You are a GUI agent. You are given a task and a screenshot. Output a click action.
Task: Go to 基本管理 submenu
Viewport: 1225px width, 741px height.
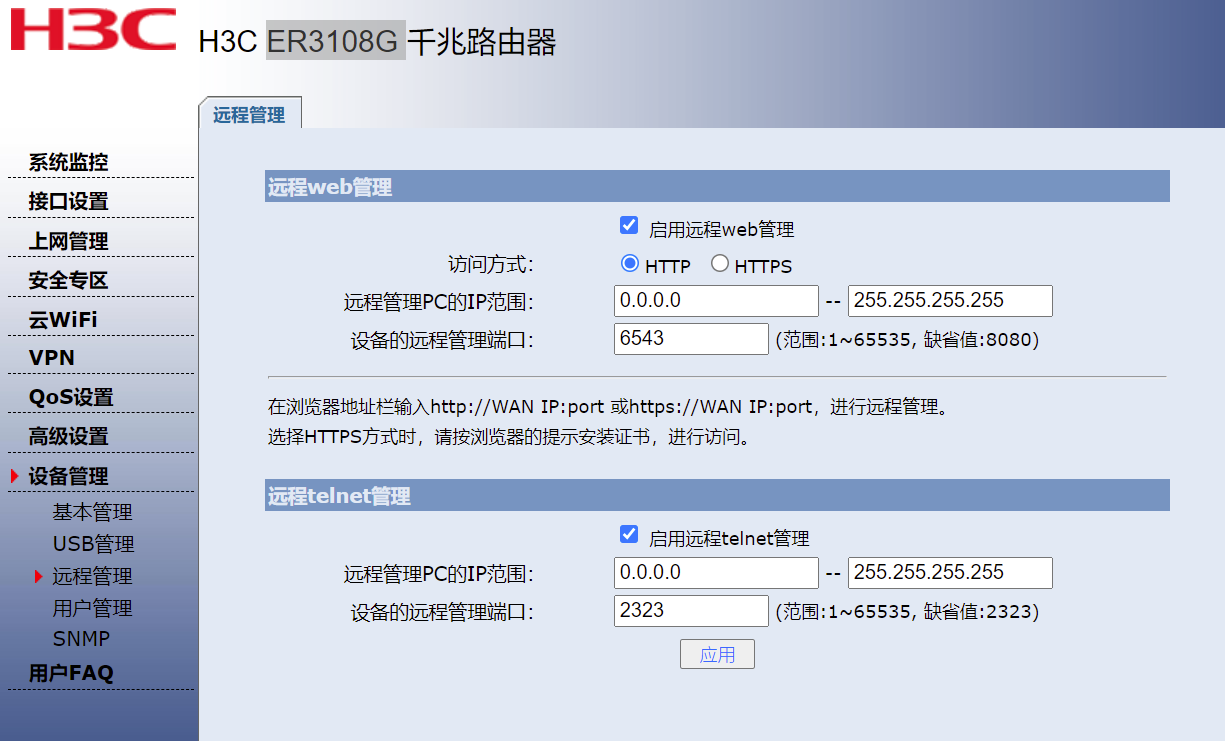click(x=93, y=513)
